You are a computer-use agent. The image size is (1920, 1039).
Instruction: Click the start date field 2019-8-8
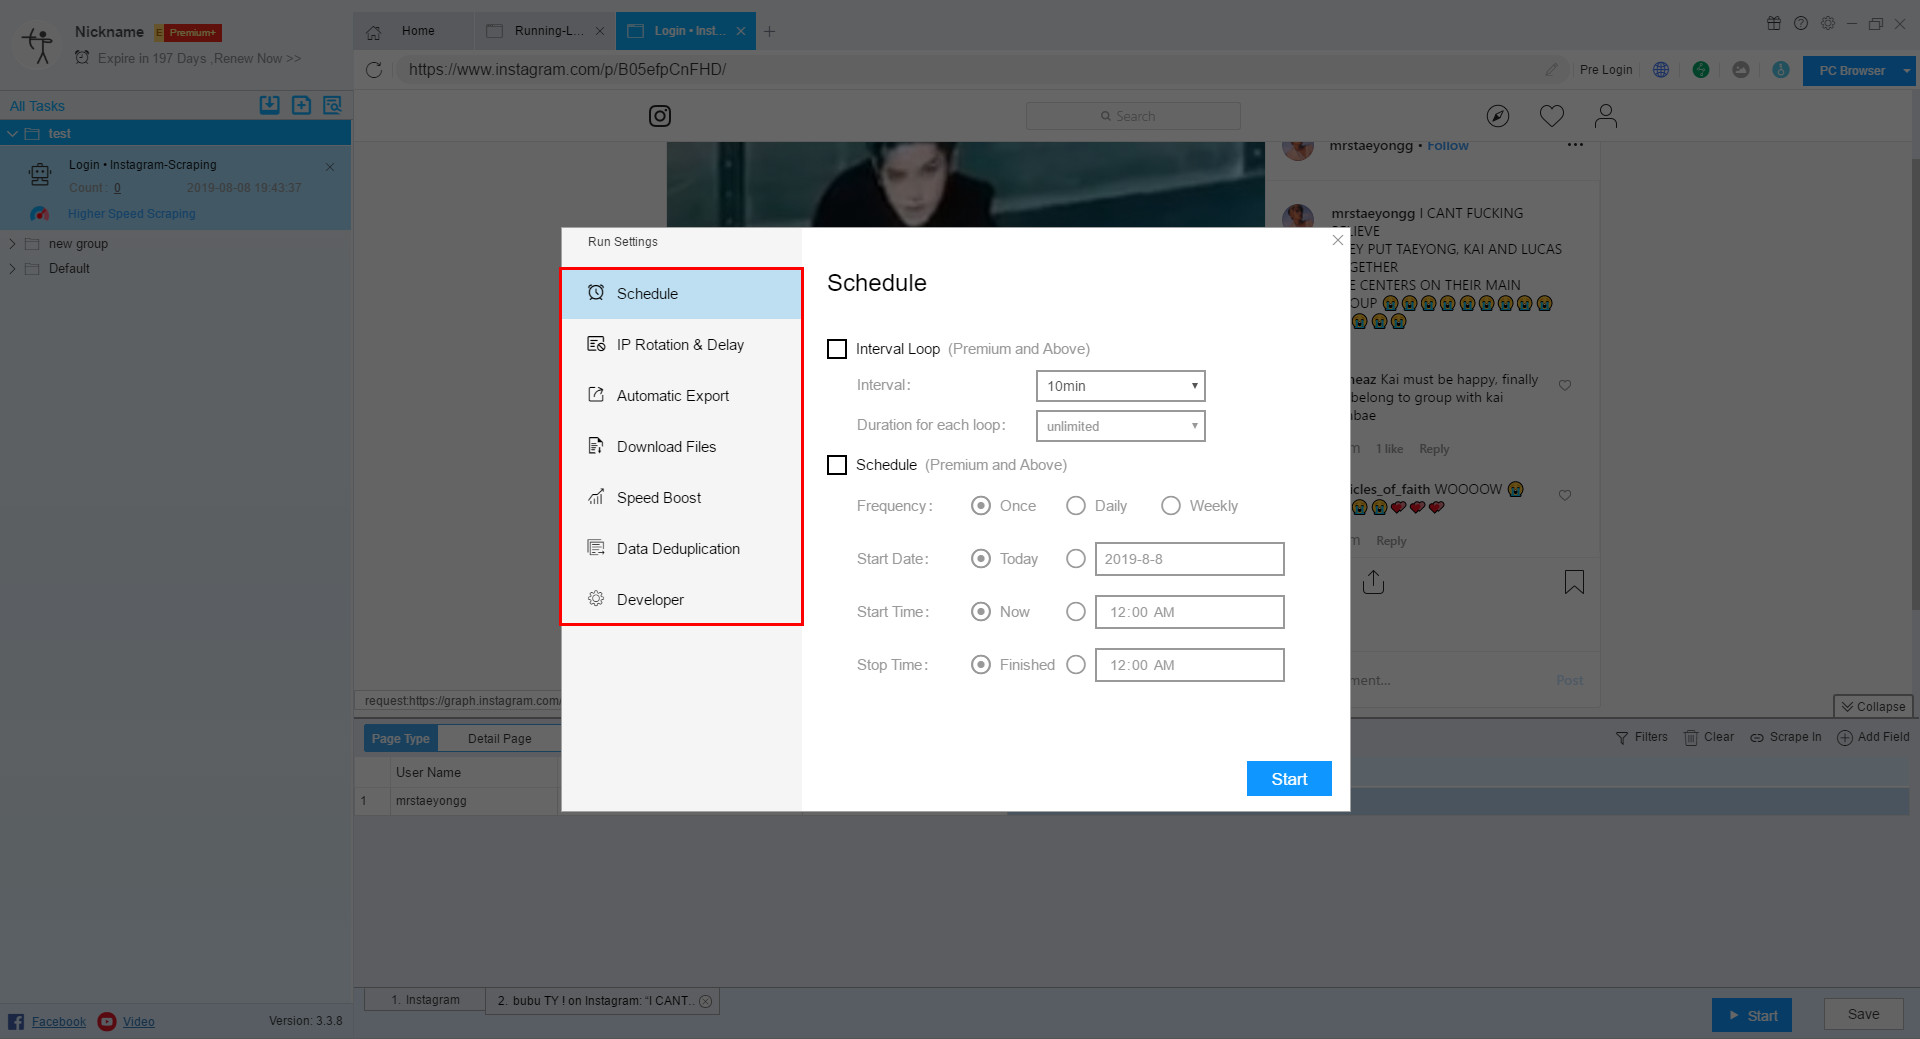pyautogui.click(x=1189, y=559)
